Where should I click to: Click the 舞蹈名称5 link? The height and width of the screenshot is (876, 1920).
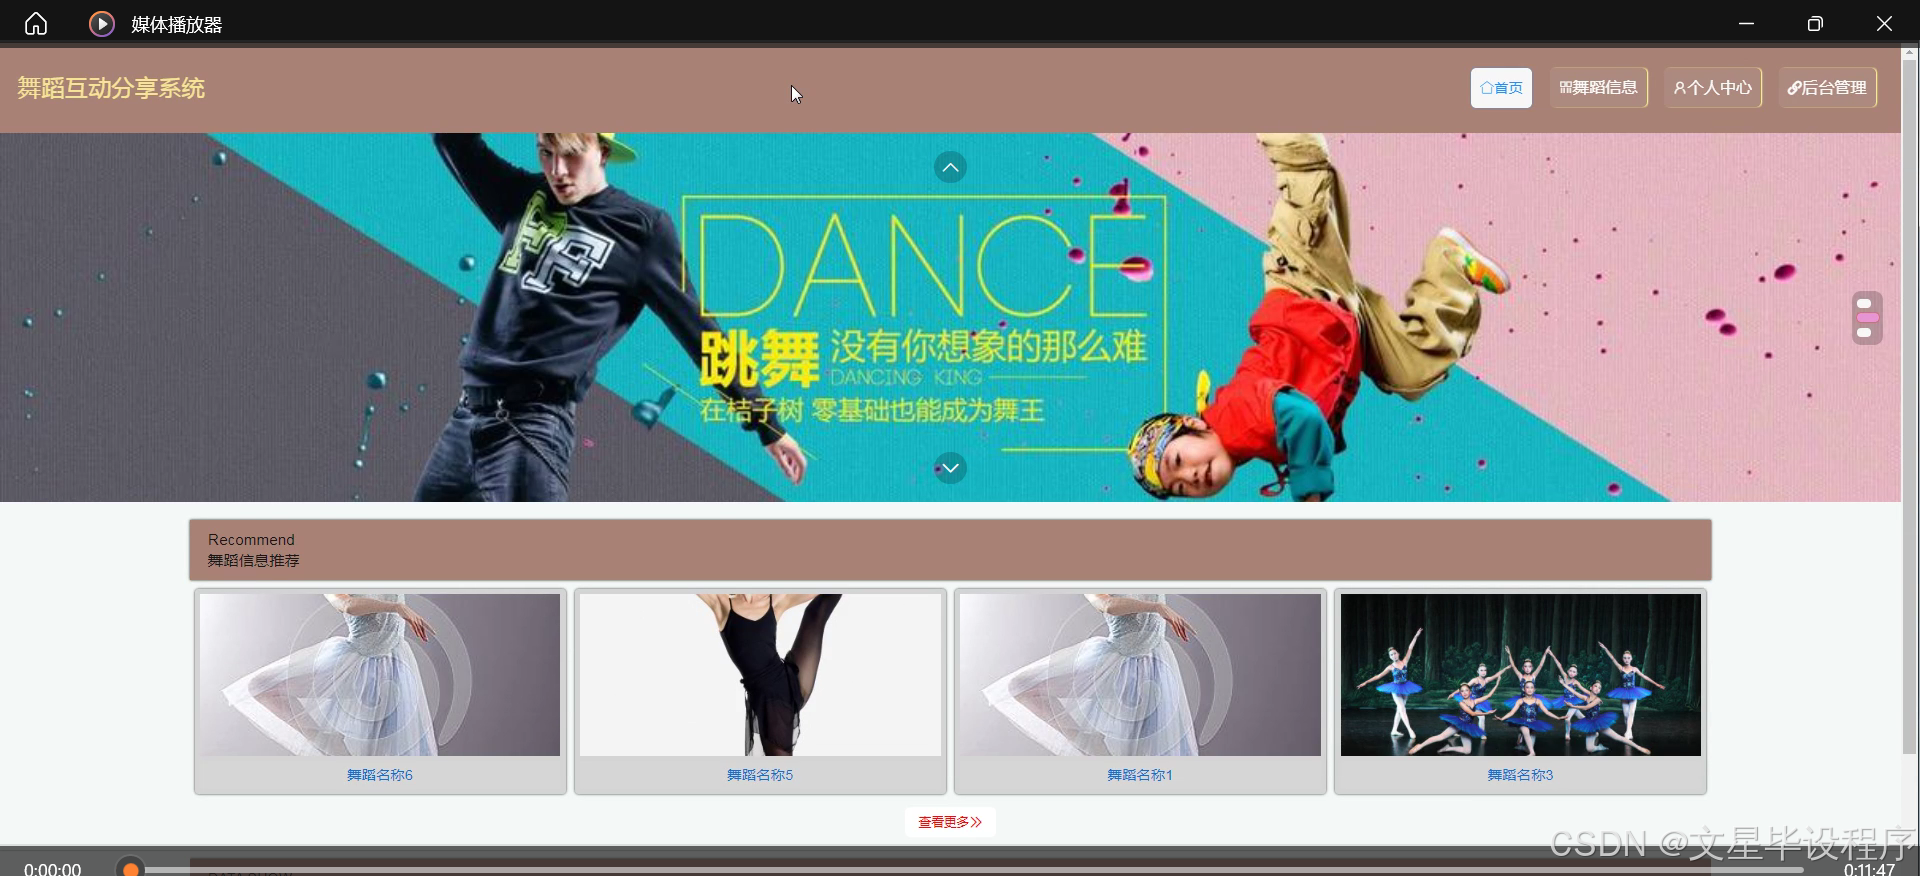click(x=760, y=775)
